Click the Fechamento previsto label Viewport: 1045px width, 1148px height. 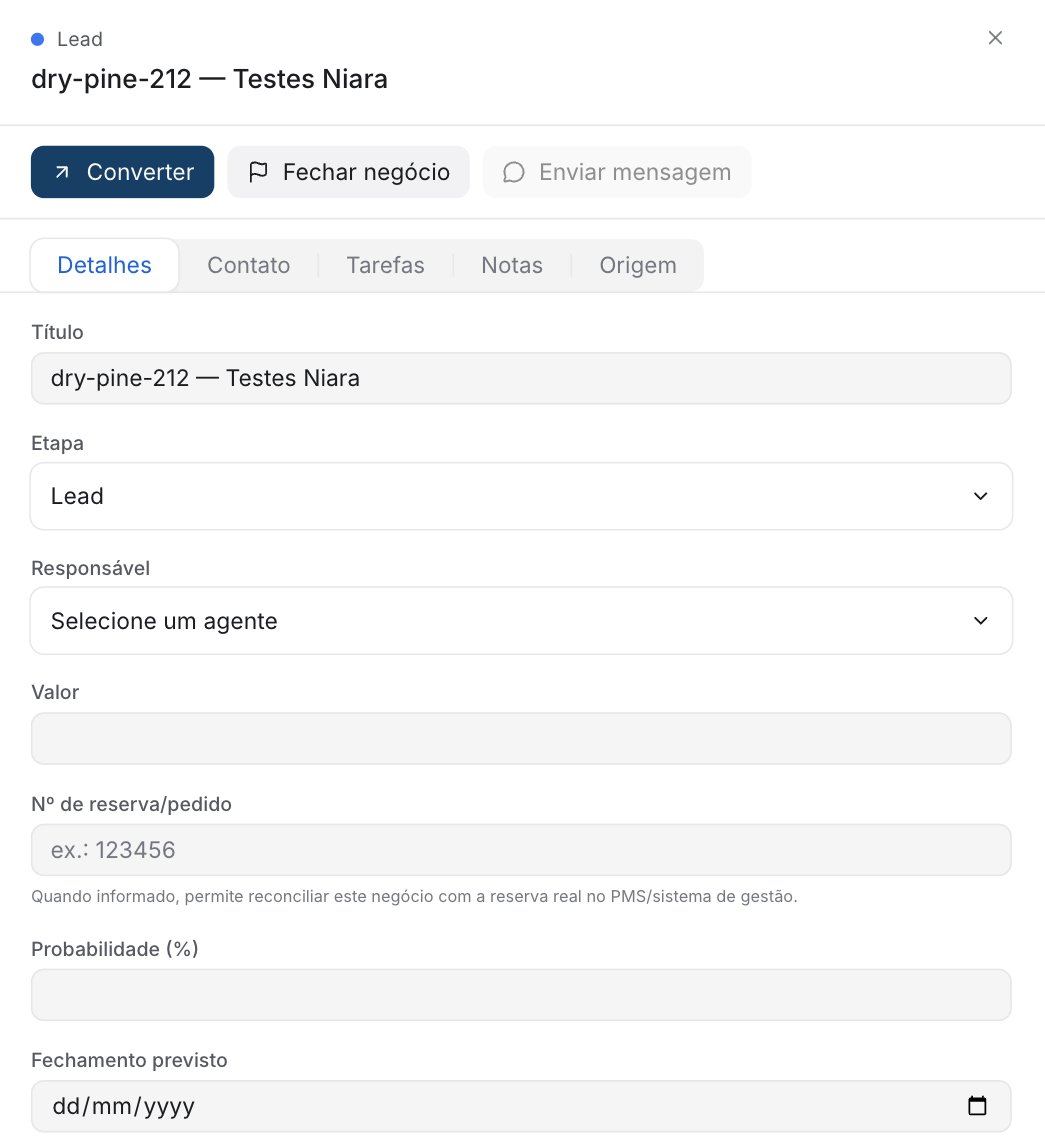coord(130,1060)
